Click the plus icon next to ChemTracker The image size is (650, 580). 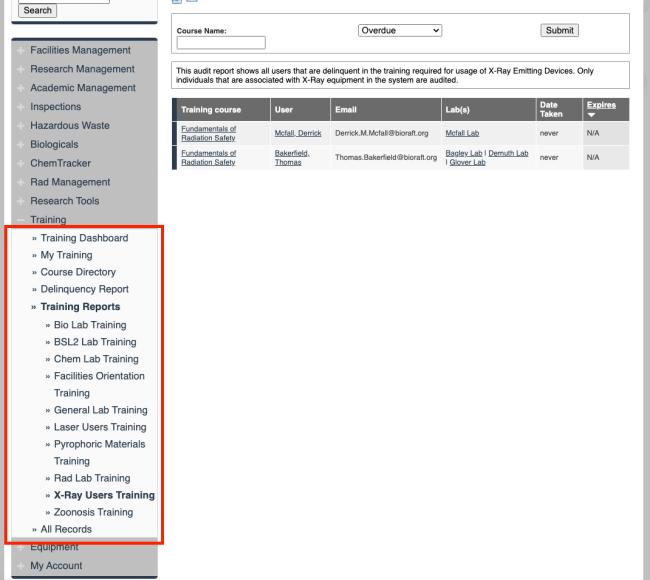[x=20, y=163]
